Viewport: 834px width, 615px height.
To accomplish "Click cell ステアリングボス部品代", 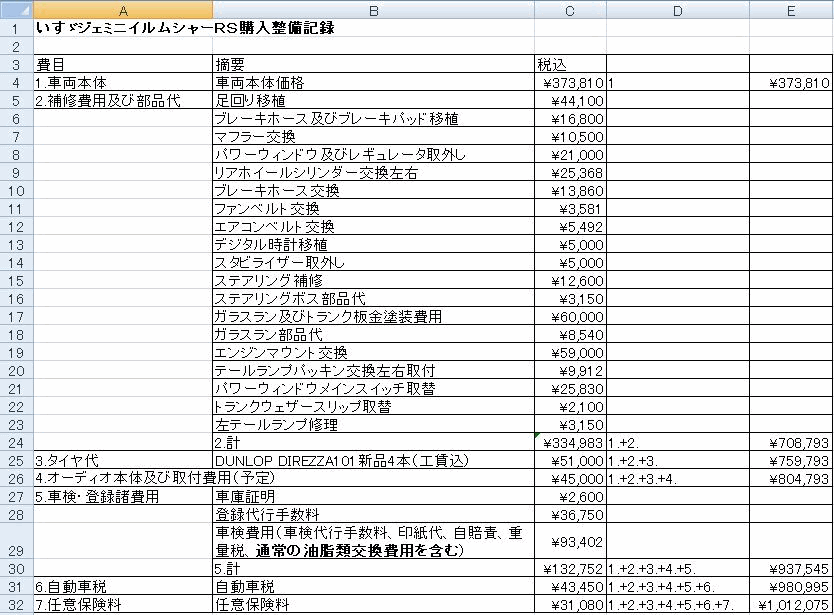I will [x=373, y=298].
